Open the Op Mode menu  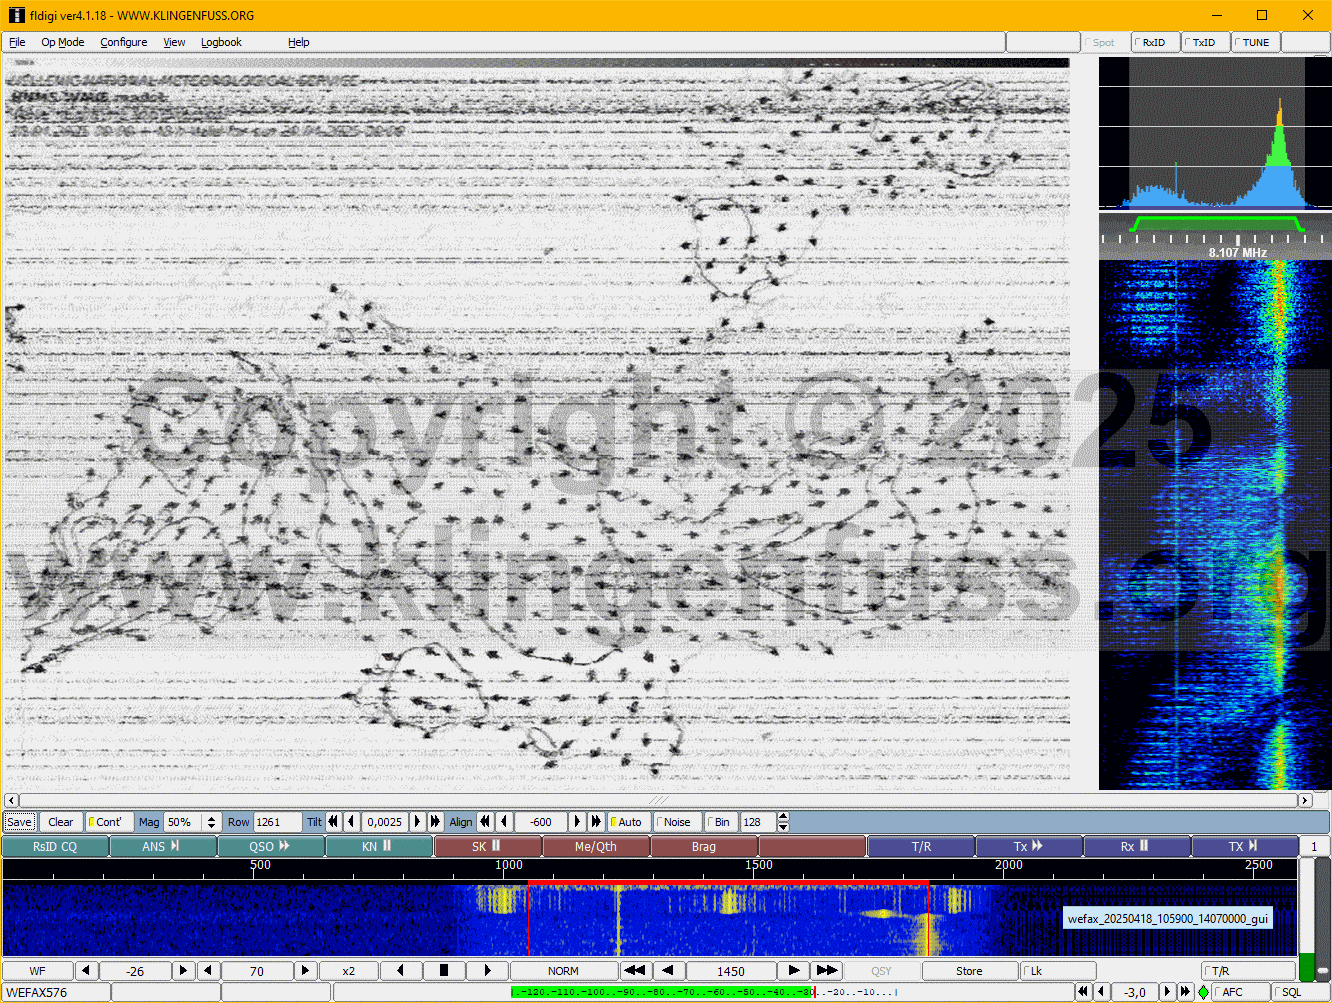62,42
